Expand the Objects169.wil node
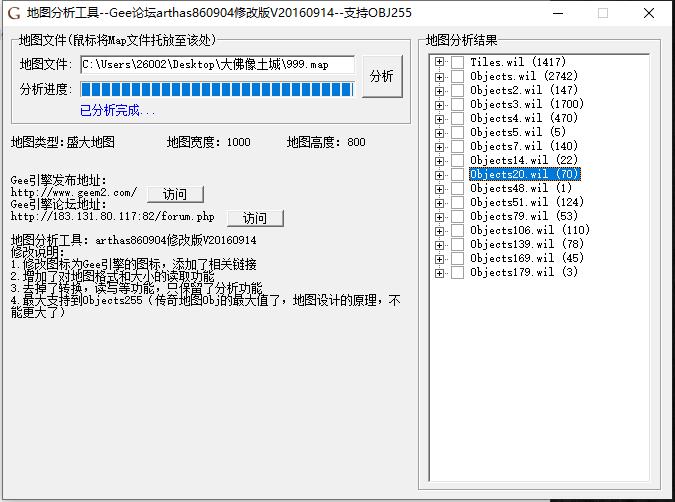This screenshot has width=675, height=502. 439,259
